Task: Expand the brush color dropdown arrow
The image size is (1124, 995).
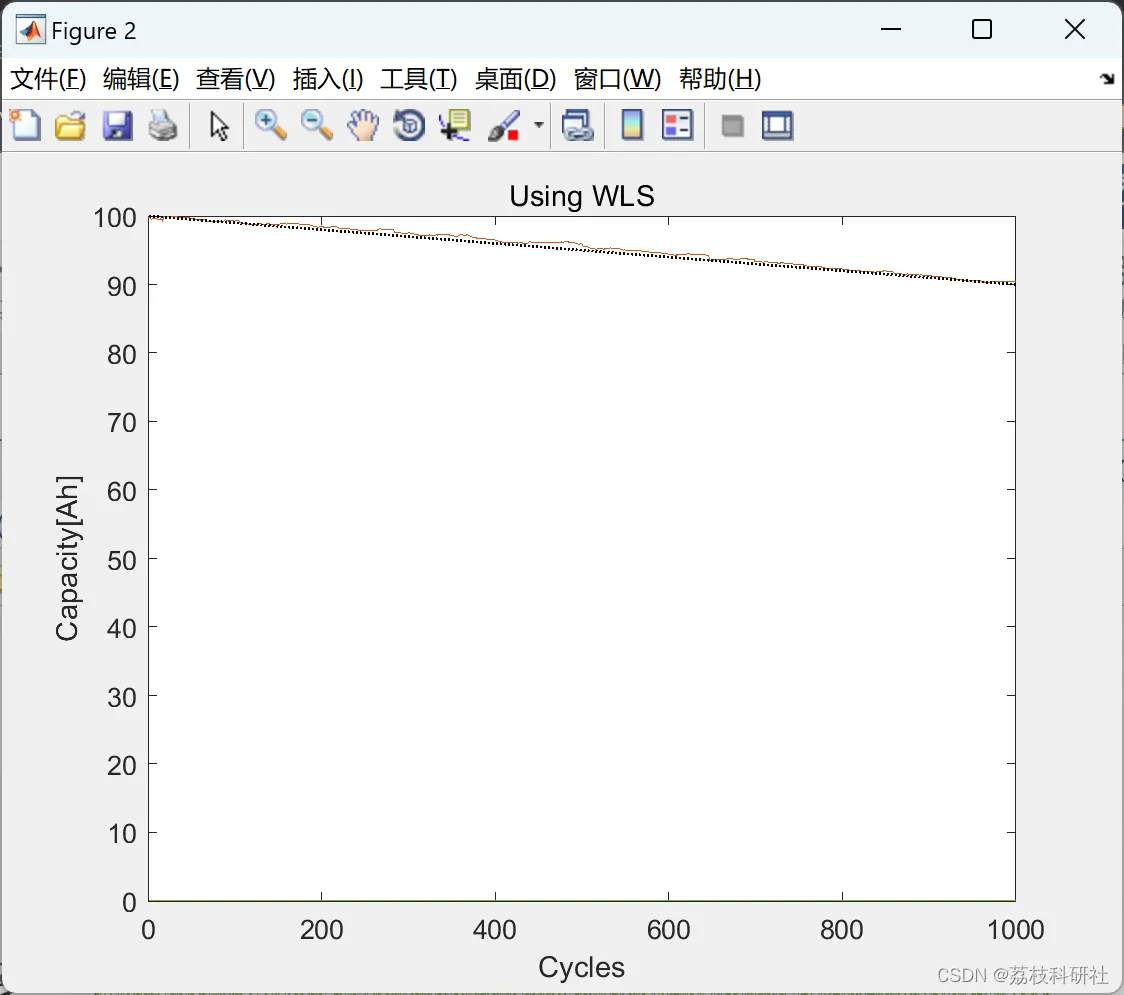Action: [x=539, y=125]
